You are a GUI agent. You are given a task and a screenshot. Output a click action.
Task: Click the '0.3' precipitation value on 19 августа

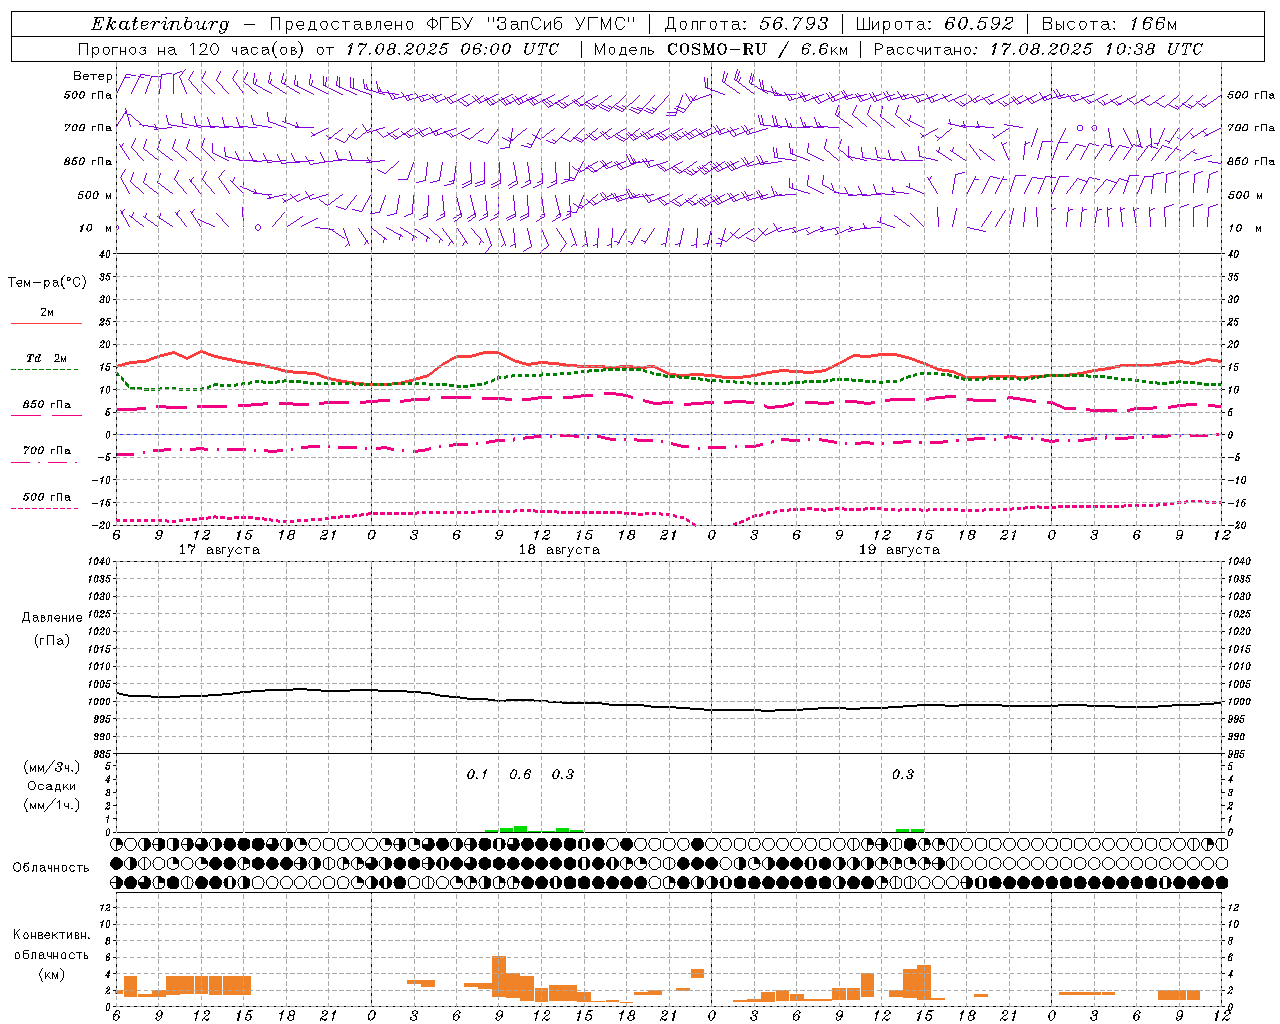(902, 774)
